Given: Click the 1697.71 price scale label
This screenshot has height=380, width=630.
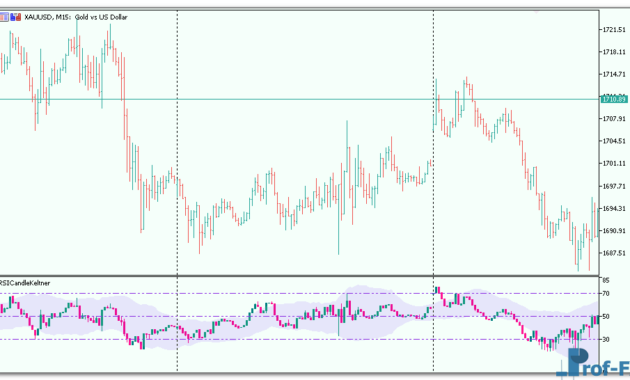Looking at the screenshot, I should pyautogui.click(x=614, y=186).
